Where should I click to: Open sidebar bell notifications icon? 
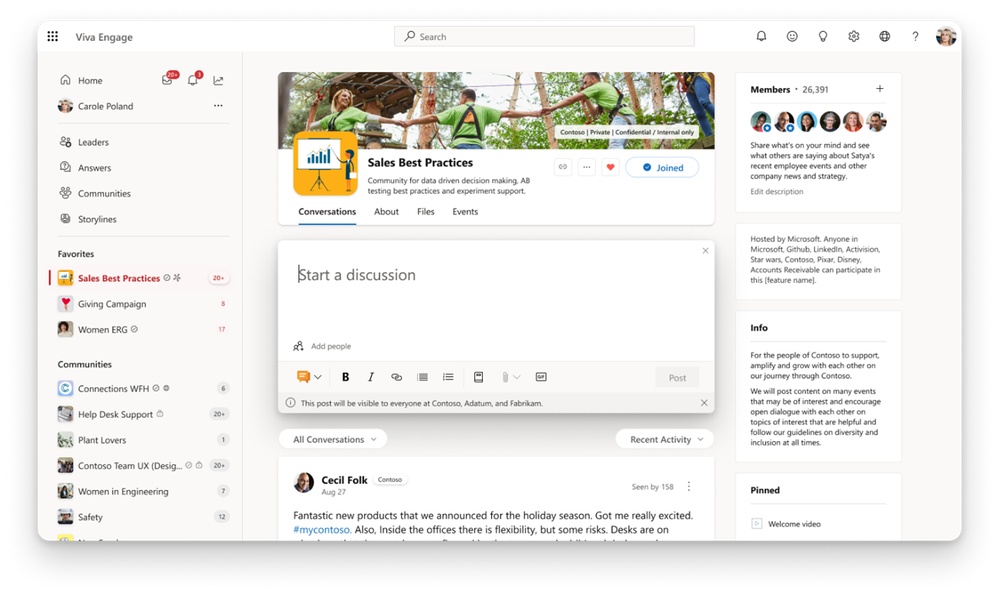click(193, 80)
